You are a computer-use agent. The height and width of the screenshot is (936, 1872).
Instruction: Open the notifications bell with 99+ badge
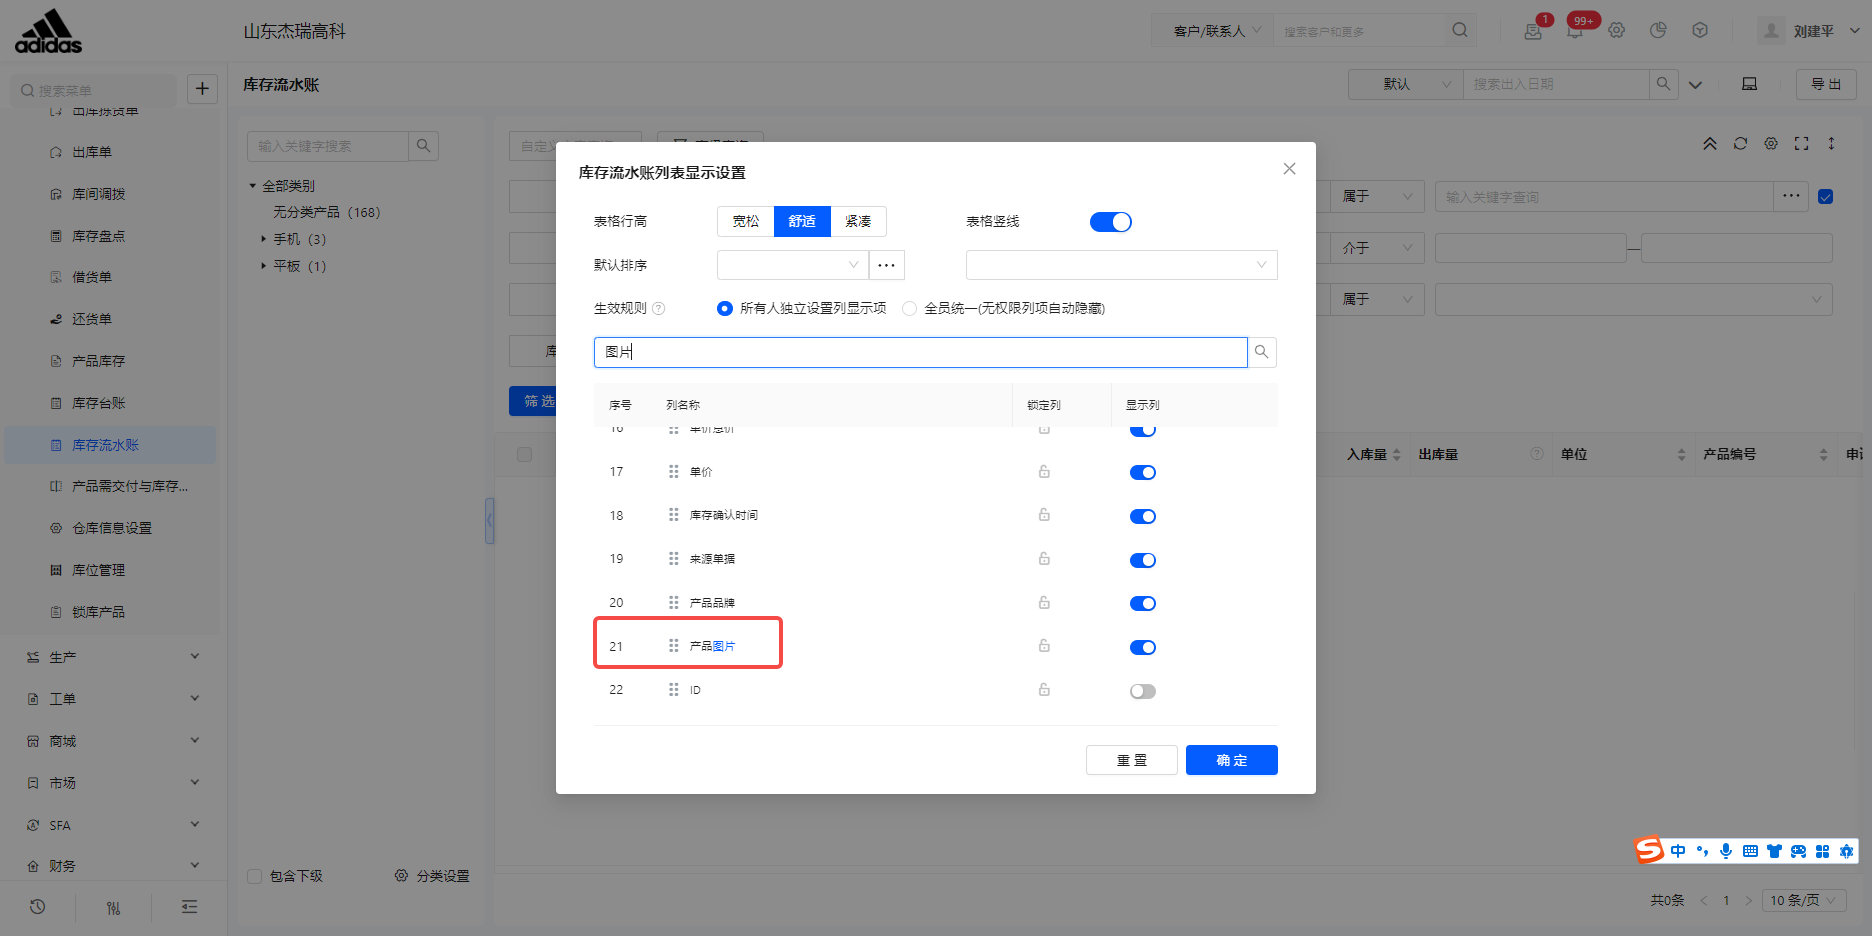[x=1575, y=31]
